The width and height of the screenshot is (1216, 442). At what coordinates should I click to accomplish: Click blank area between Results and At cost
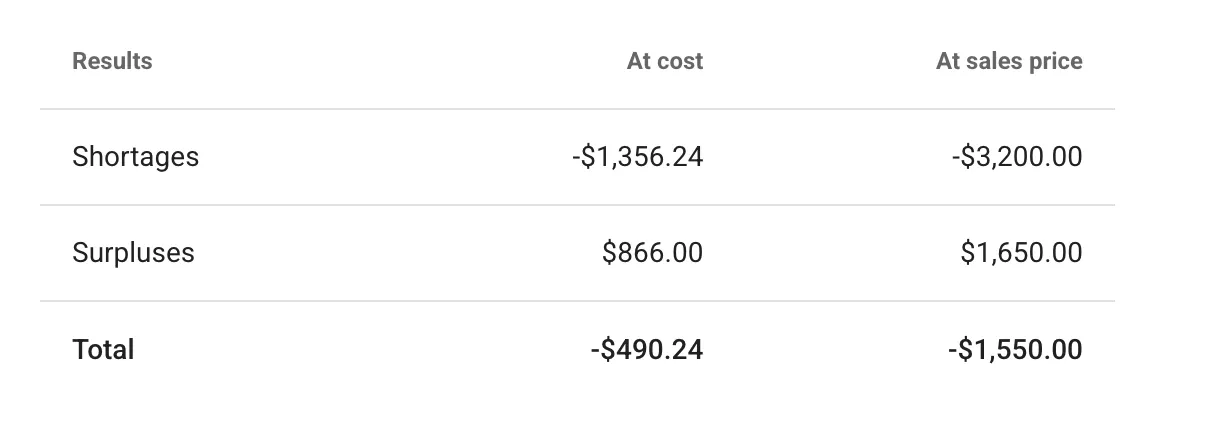tap(390, 61)
